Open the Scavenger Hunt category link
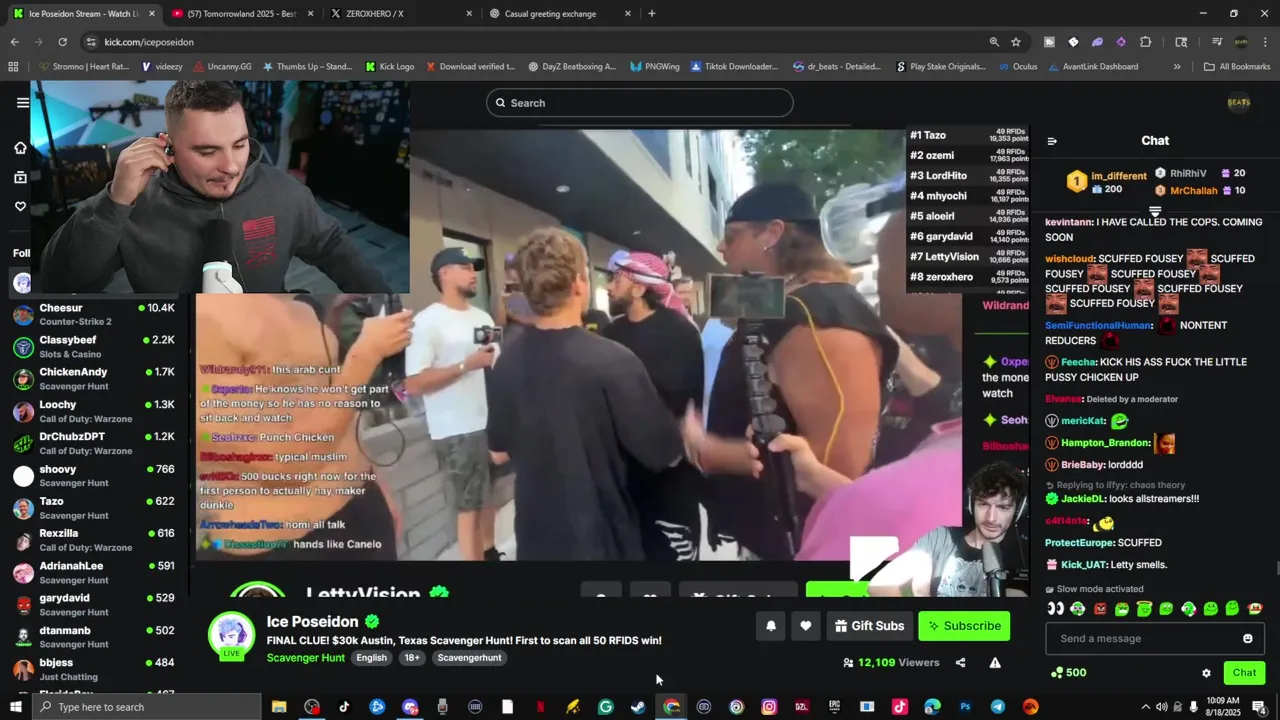The image size is (1280, 720). [x=306, y=658]
